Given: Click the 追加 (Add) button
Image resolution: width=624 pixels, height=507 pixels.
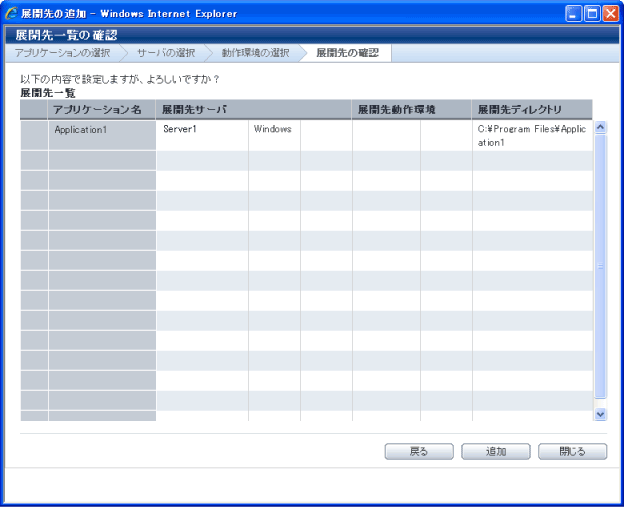Looking at the screenshot, I should tap(495, 451).
